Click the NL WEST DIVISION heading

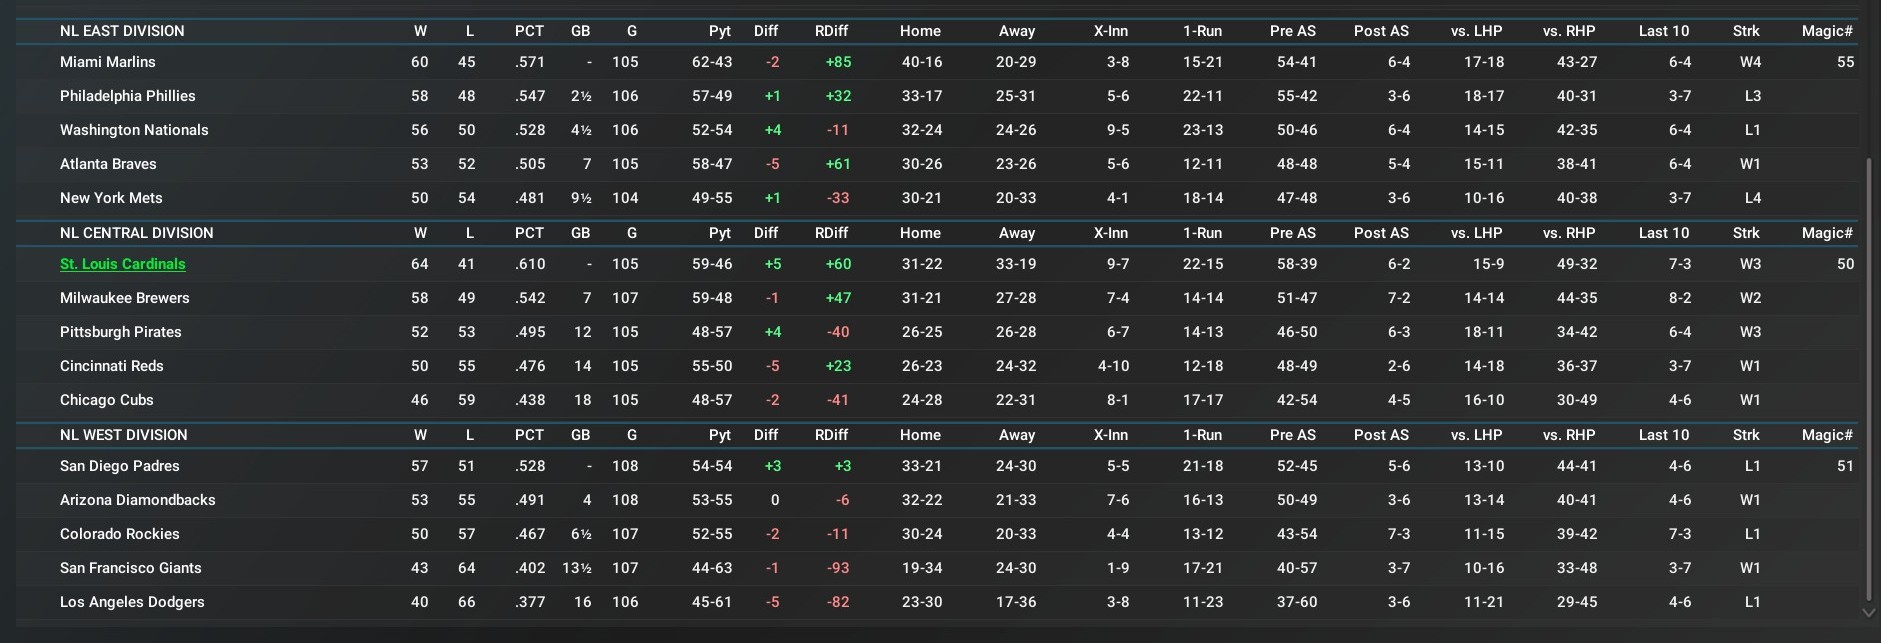coord(124,435)
